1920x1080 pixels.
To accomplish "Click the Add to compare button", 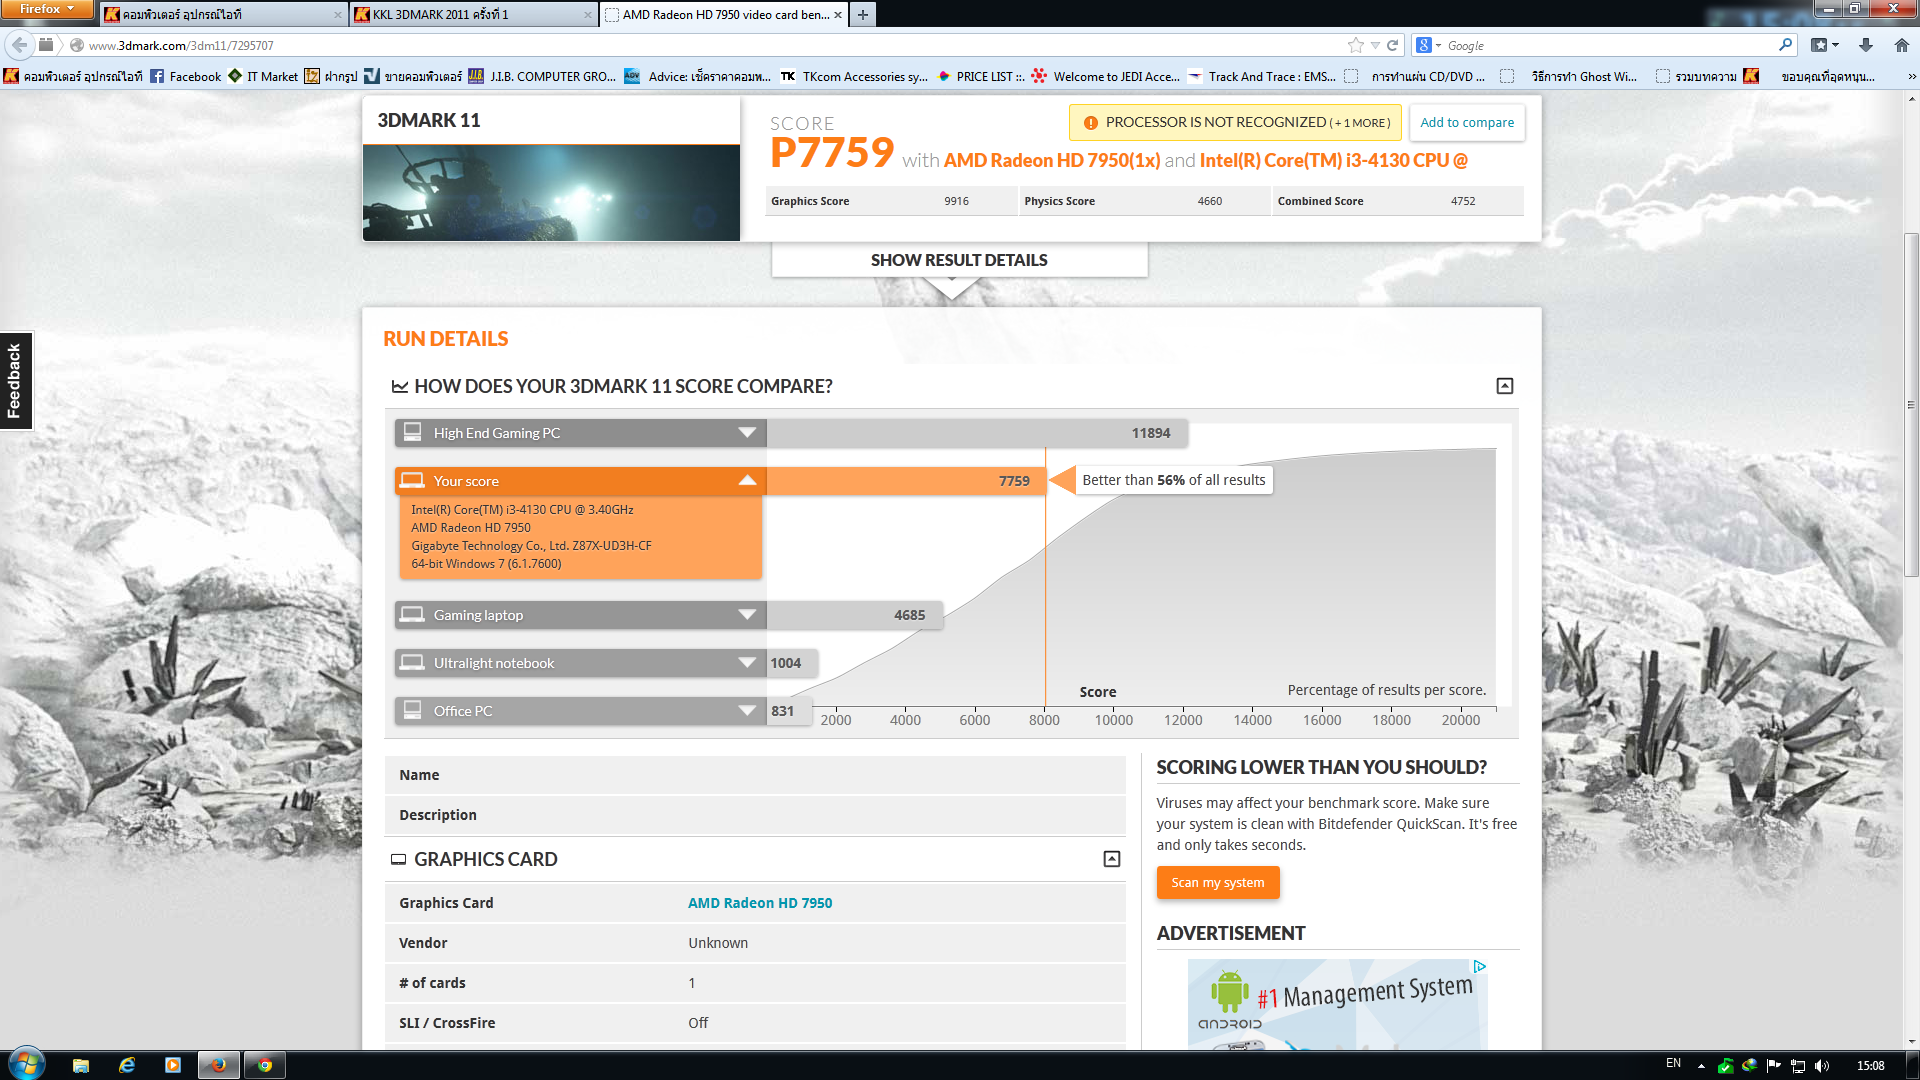I will pos(1466,122).
